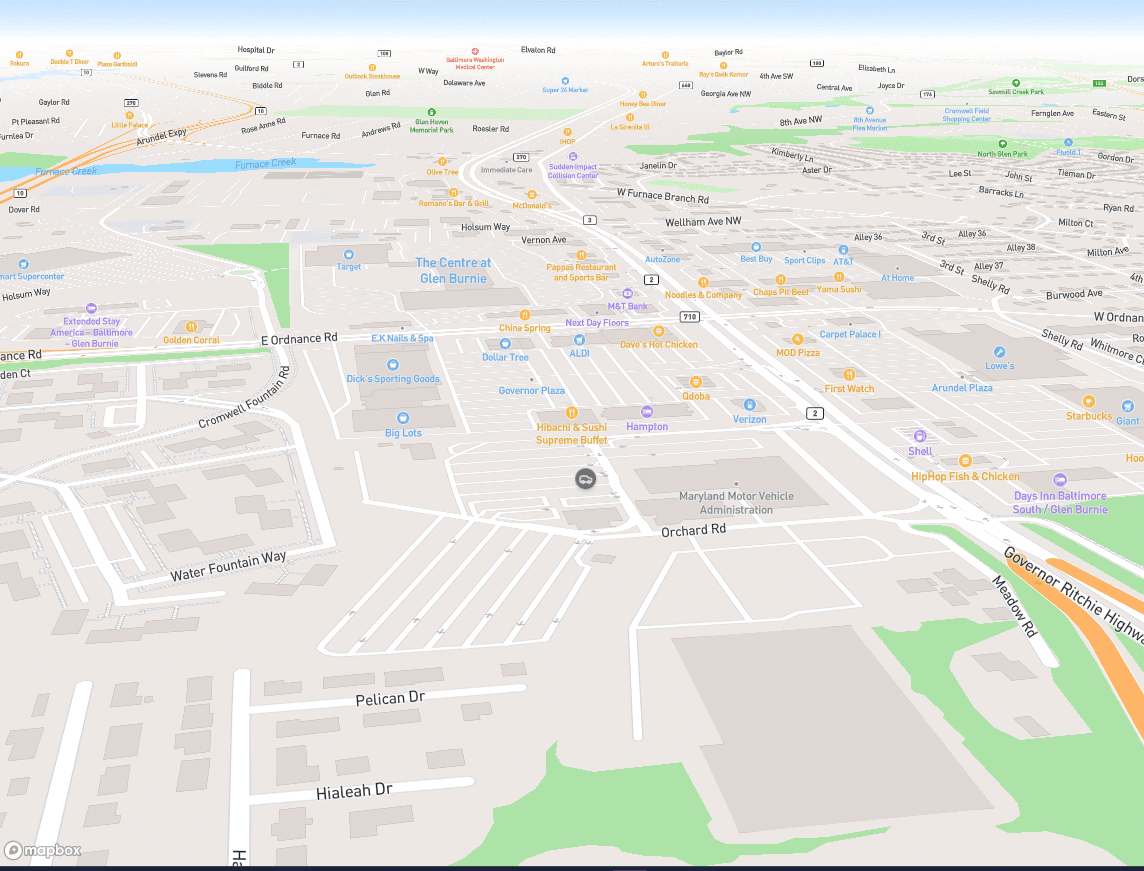Click the Sudden Impact Collision Center icon
1144x871 pixels.
coord(573,157)
